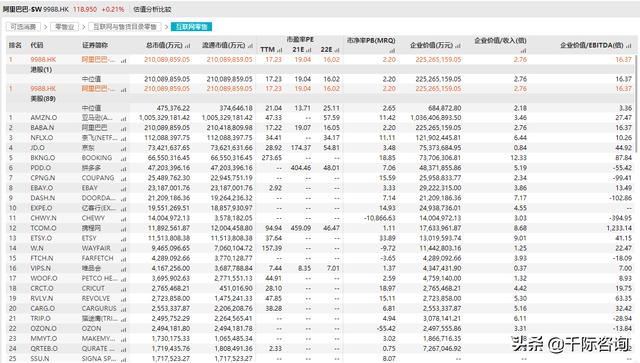Sort by the 证券简称 column header
640x363 pixels.
click(95, 45)
